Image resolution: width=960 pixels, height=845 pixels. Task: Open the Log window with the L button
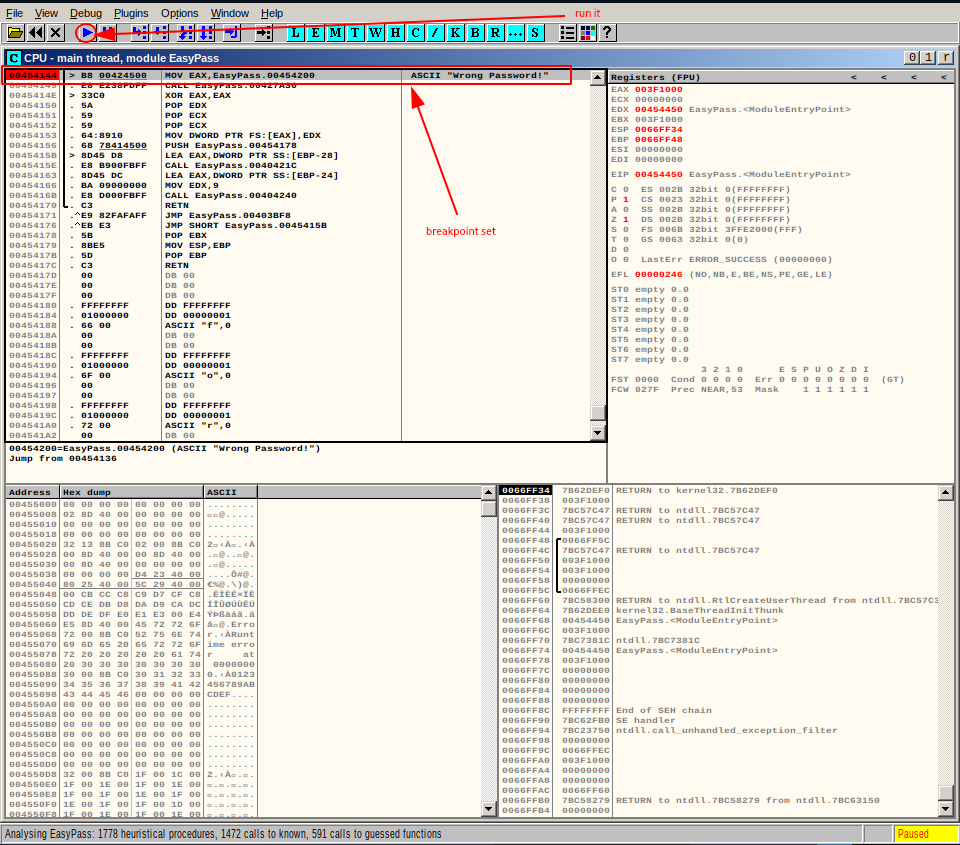296,33
